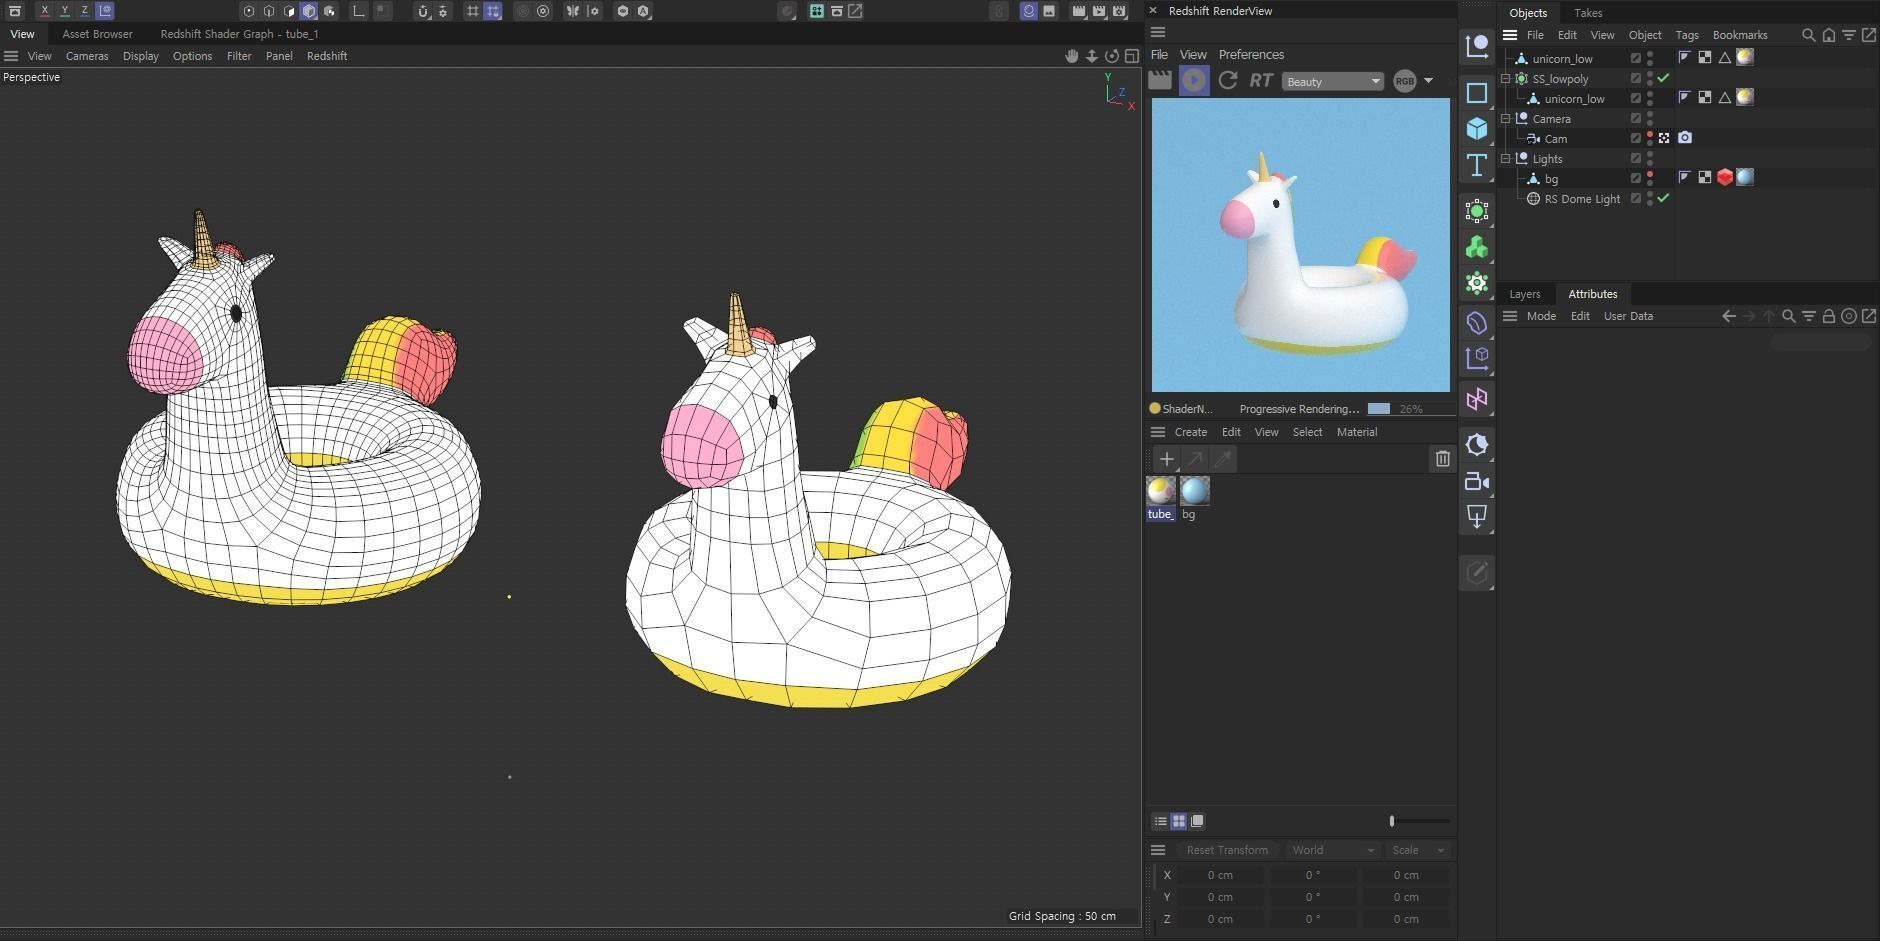Click the RenderView refresh icon
This screenshot has width=1880, height=941.
point(1228,81)
